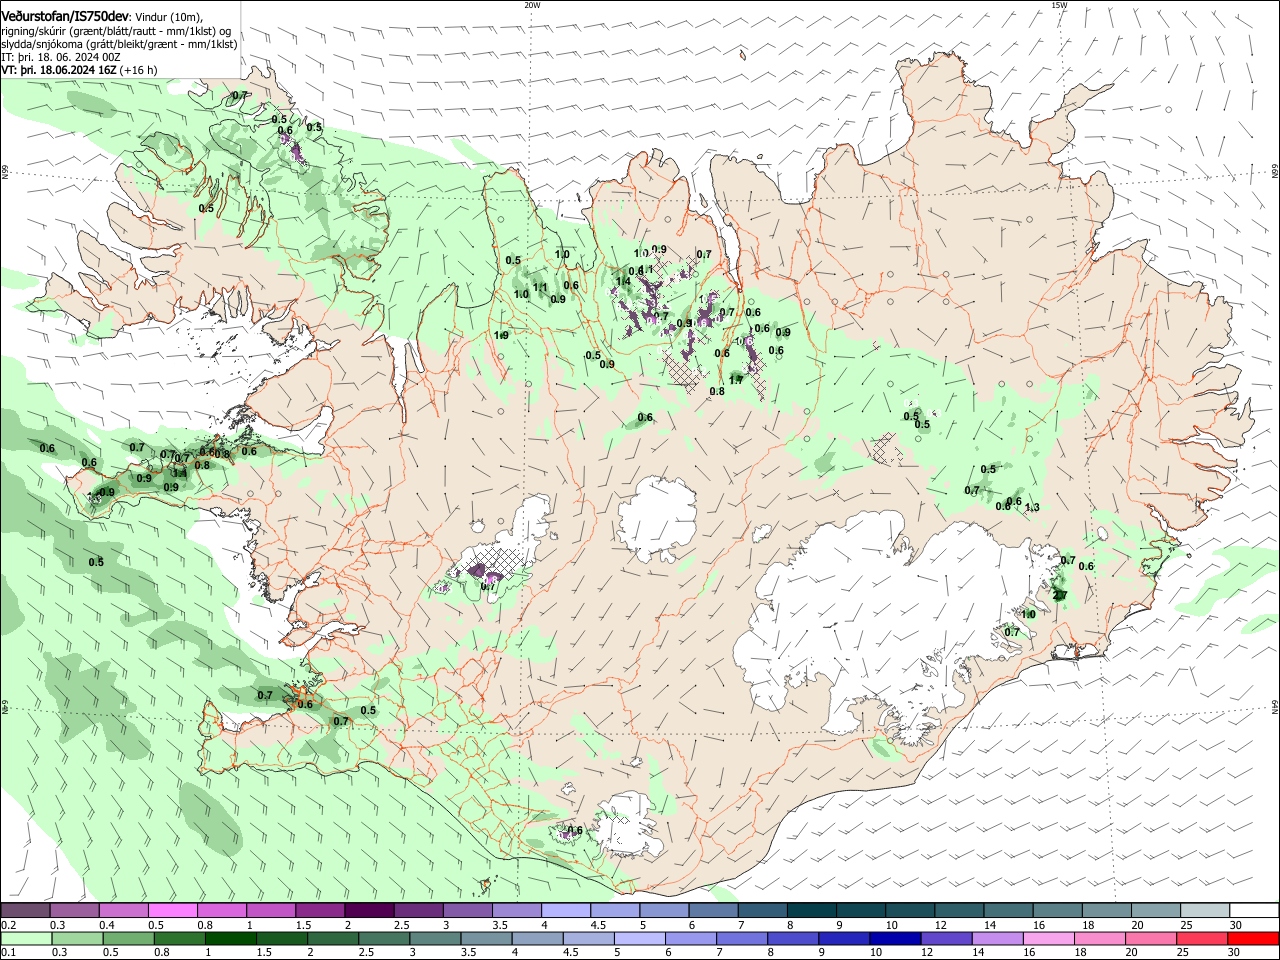Click the red bottom-row swatch between 25 and 30
Viewport: 1280px width, 960px height.
[x=1204, y=939]
